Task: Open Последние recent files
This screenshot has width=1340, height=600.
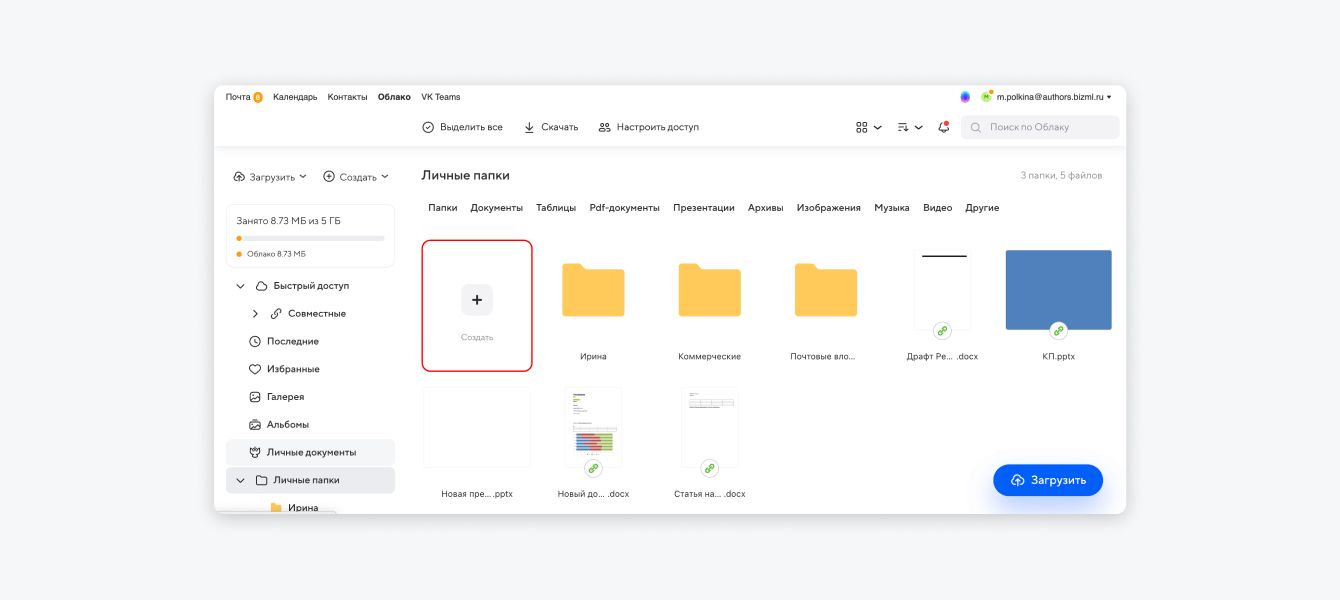Action: tap(292, 341)
